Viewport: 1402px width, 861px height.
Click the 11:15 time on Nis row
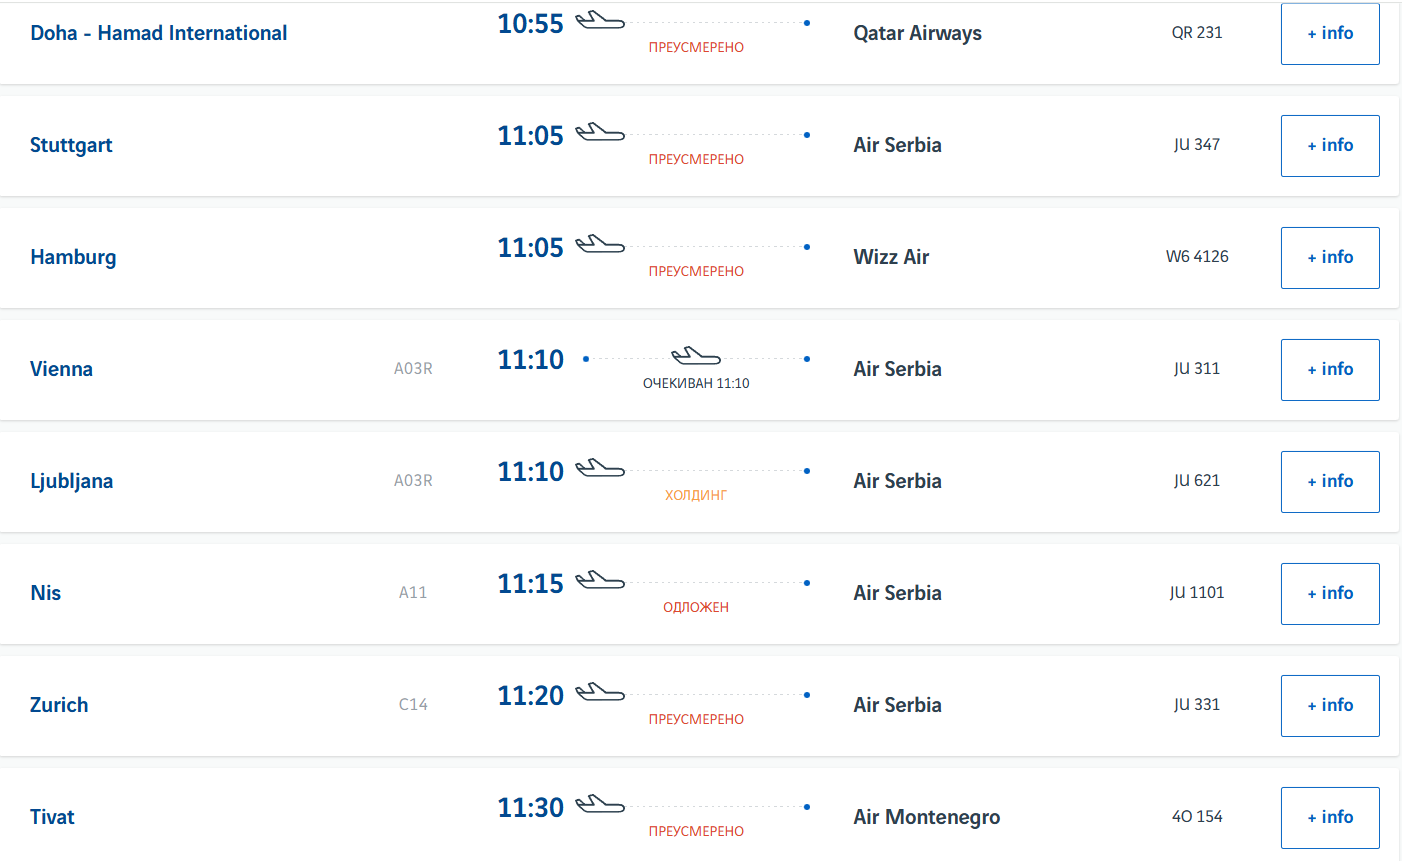tap(531, 583)
